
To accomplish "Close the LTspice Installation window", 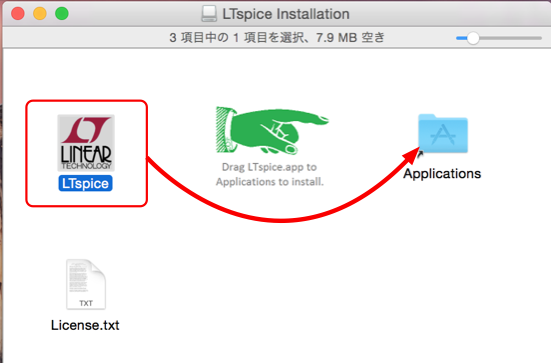I will [x=18, y=14].
